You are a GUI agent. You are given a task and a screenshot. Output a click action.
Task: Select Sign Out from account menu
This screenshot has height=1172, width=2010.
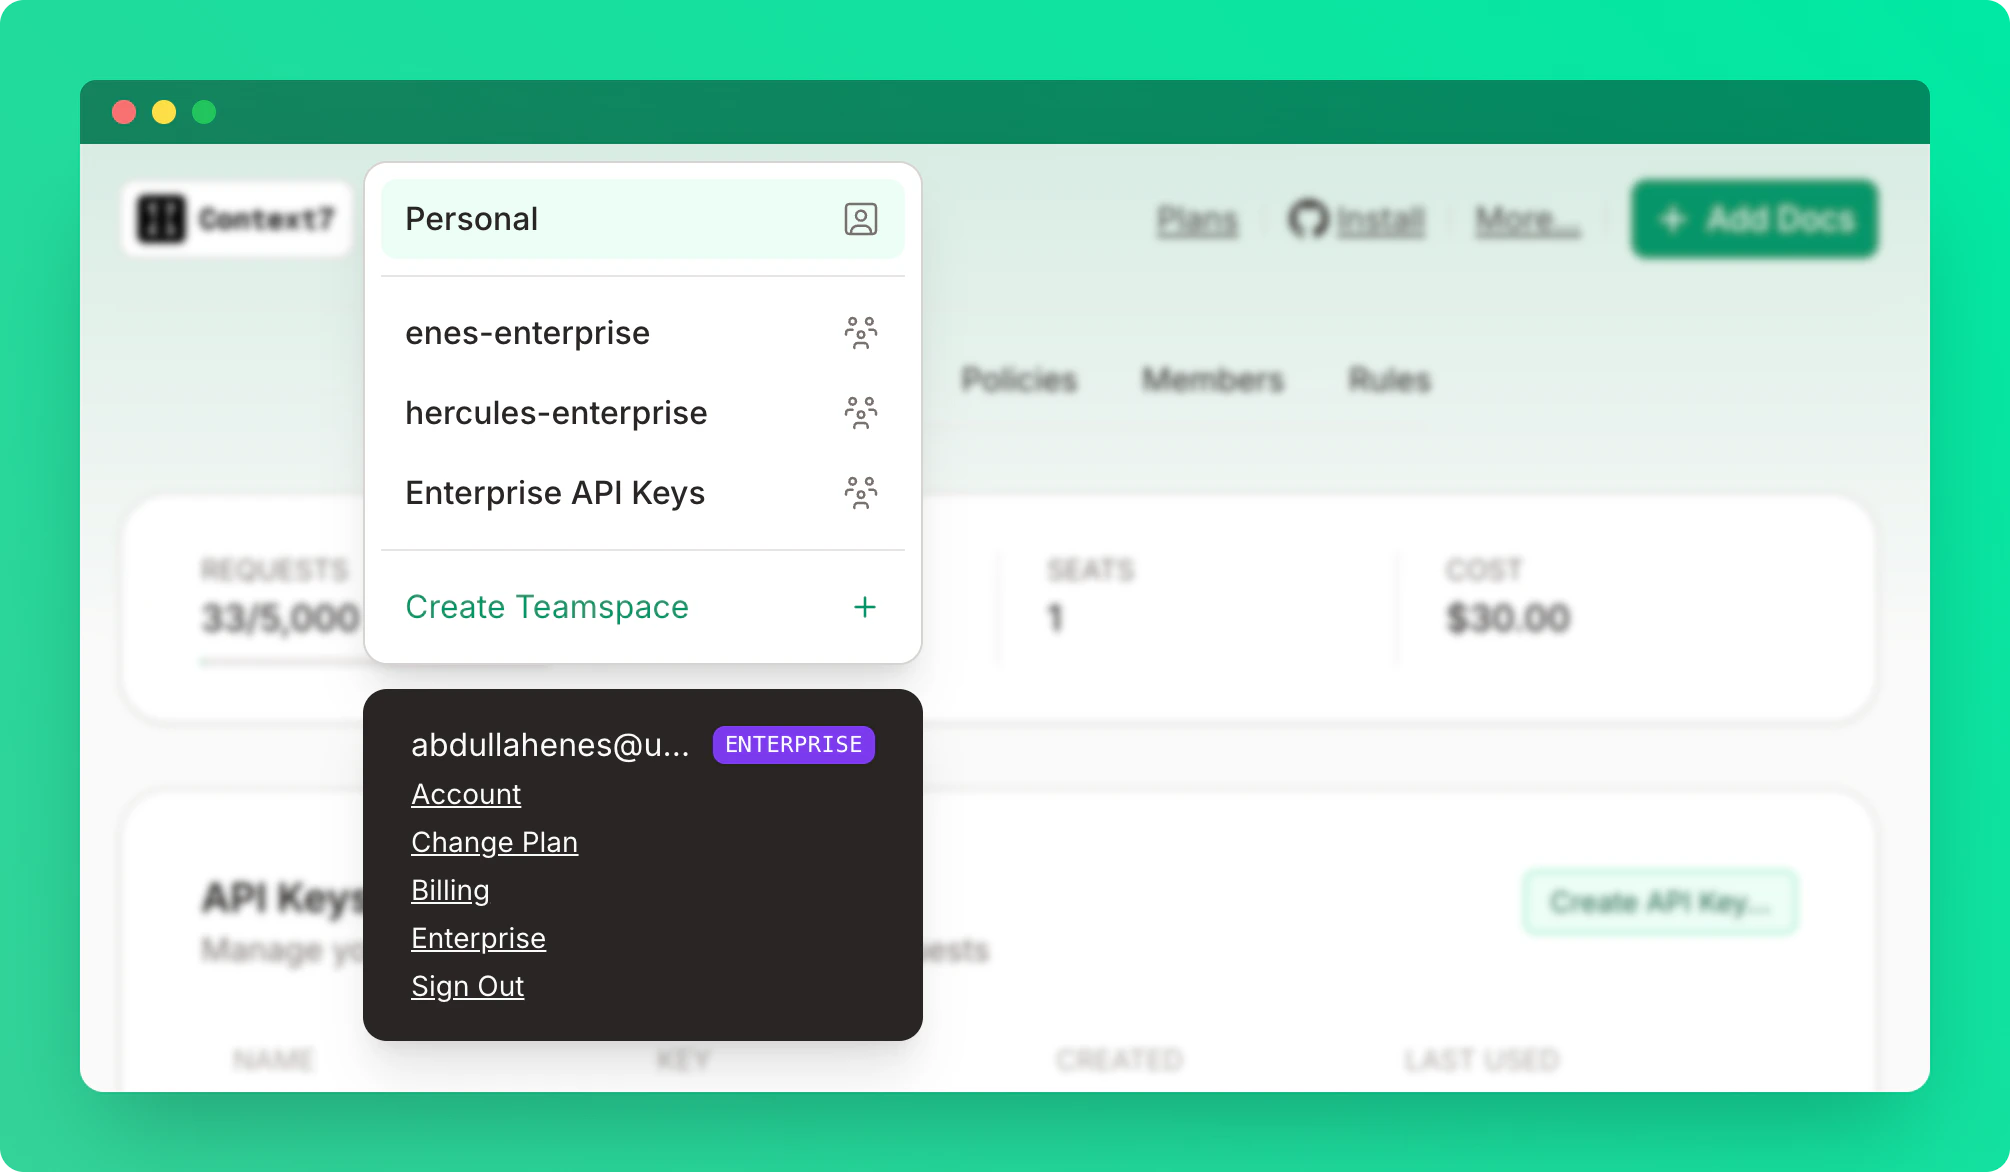467,986
